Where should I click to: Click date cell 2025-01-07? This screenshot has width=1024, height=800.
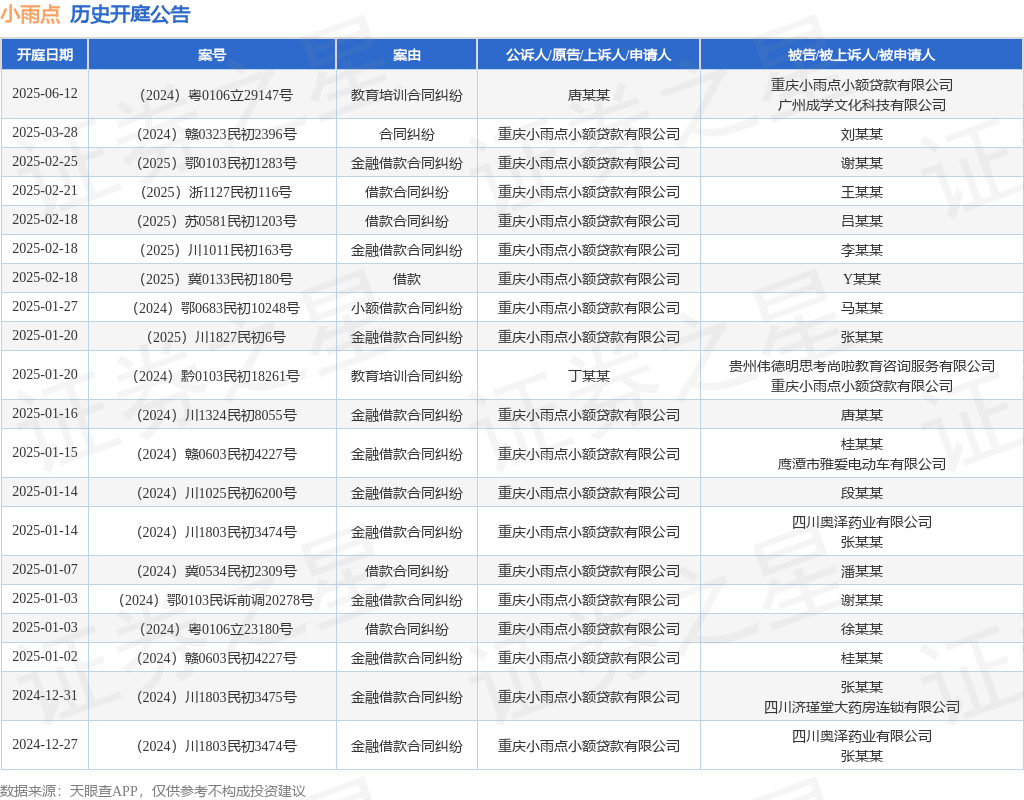pos(44,569)
